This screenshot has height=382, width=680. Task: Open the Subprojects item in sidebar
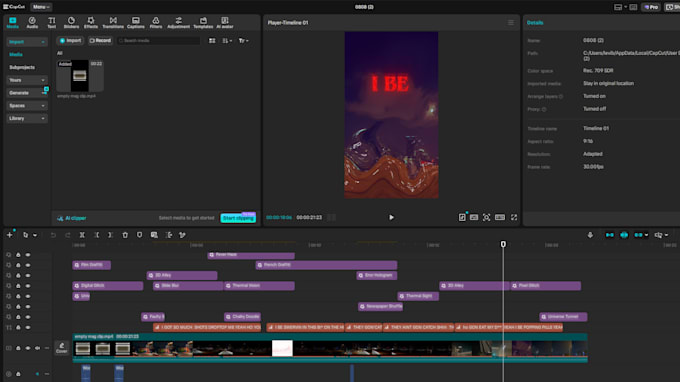(x=22, y=68)
